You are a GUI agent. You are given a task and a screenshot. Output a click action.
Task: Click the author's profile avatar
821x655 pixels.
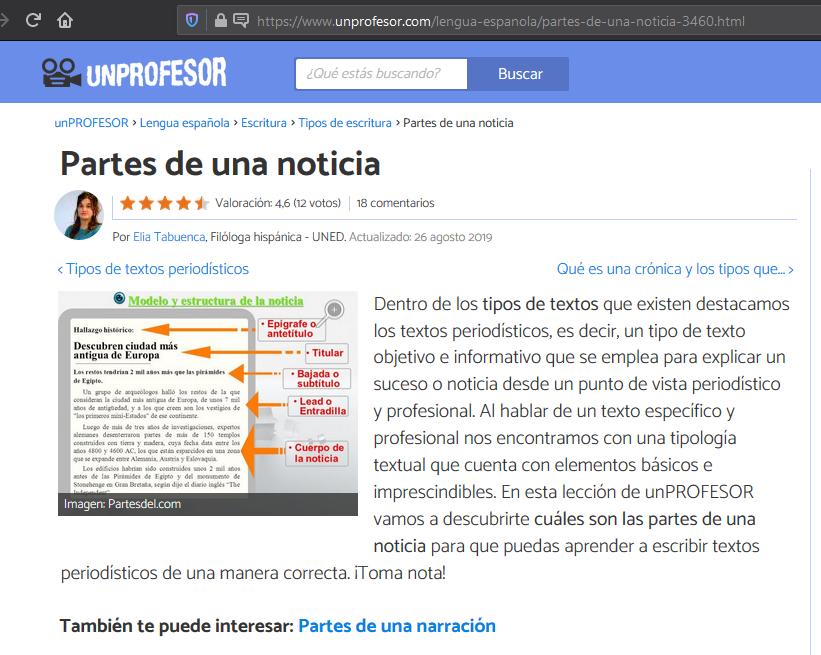pos(79,215)
